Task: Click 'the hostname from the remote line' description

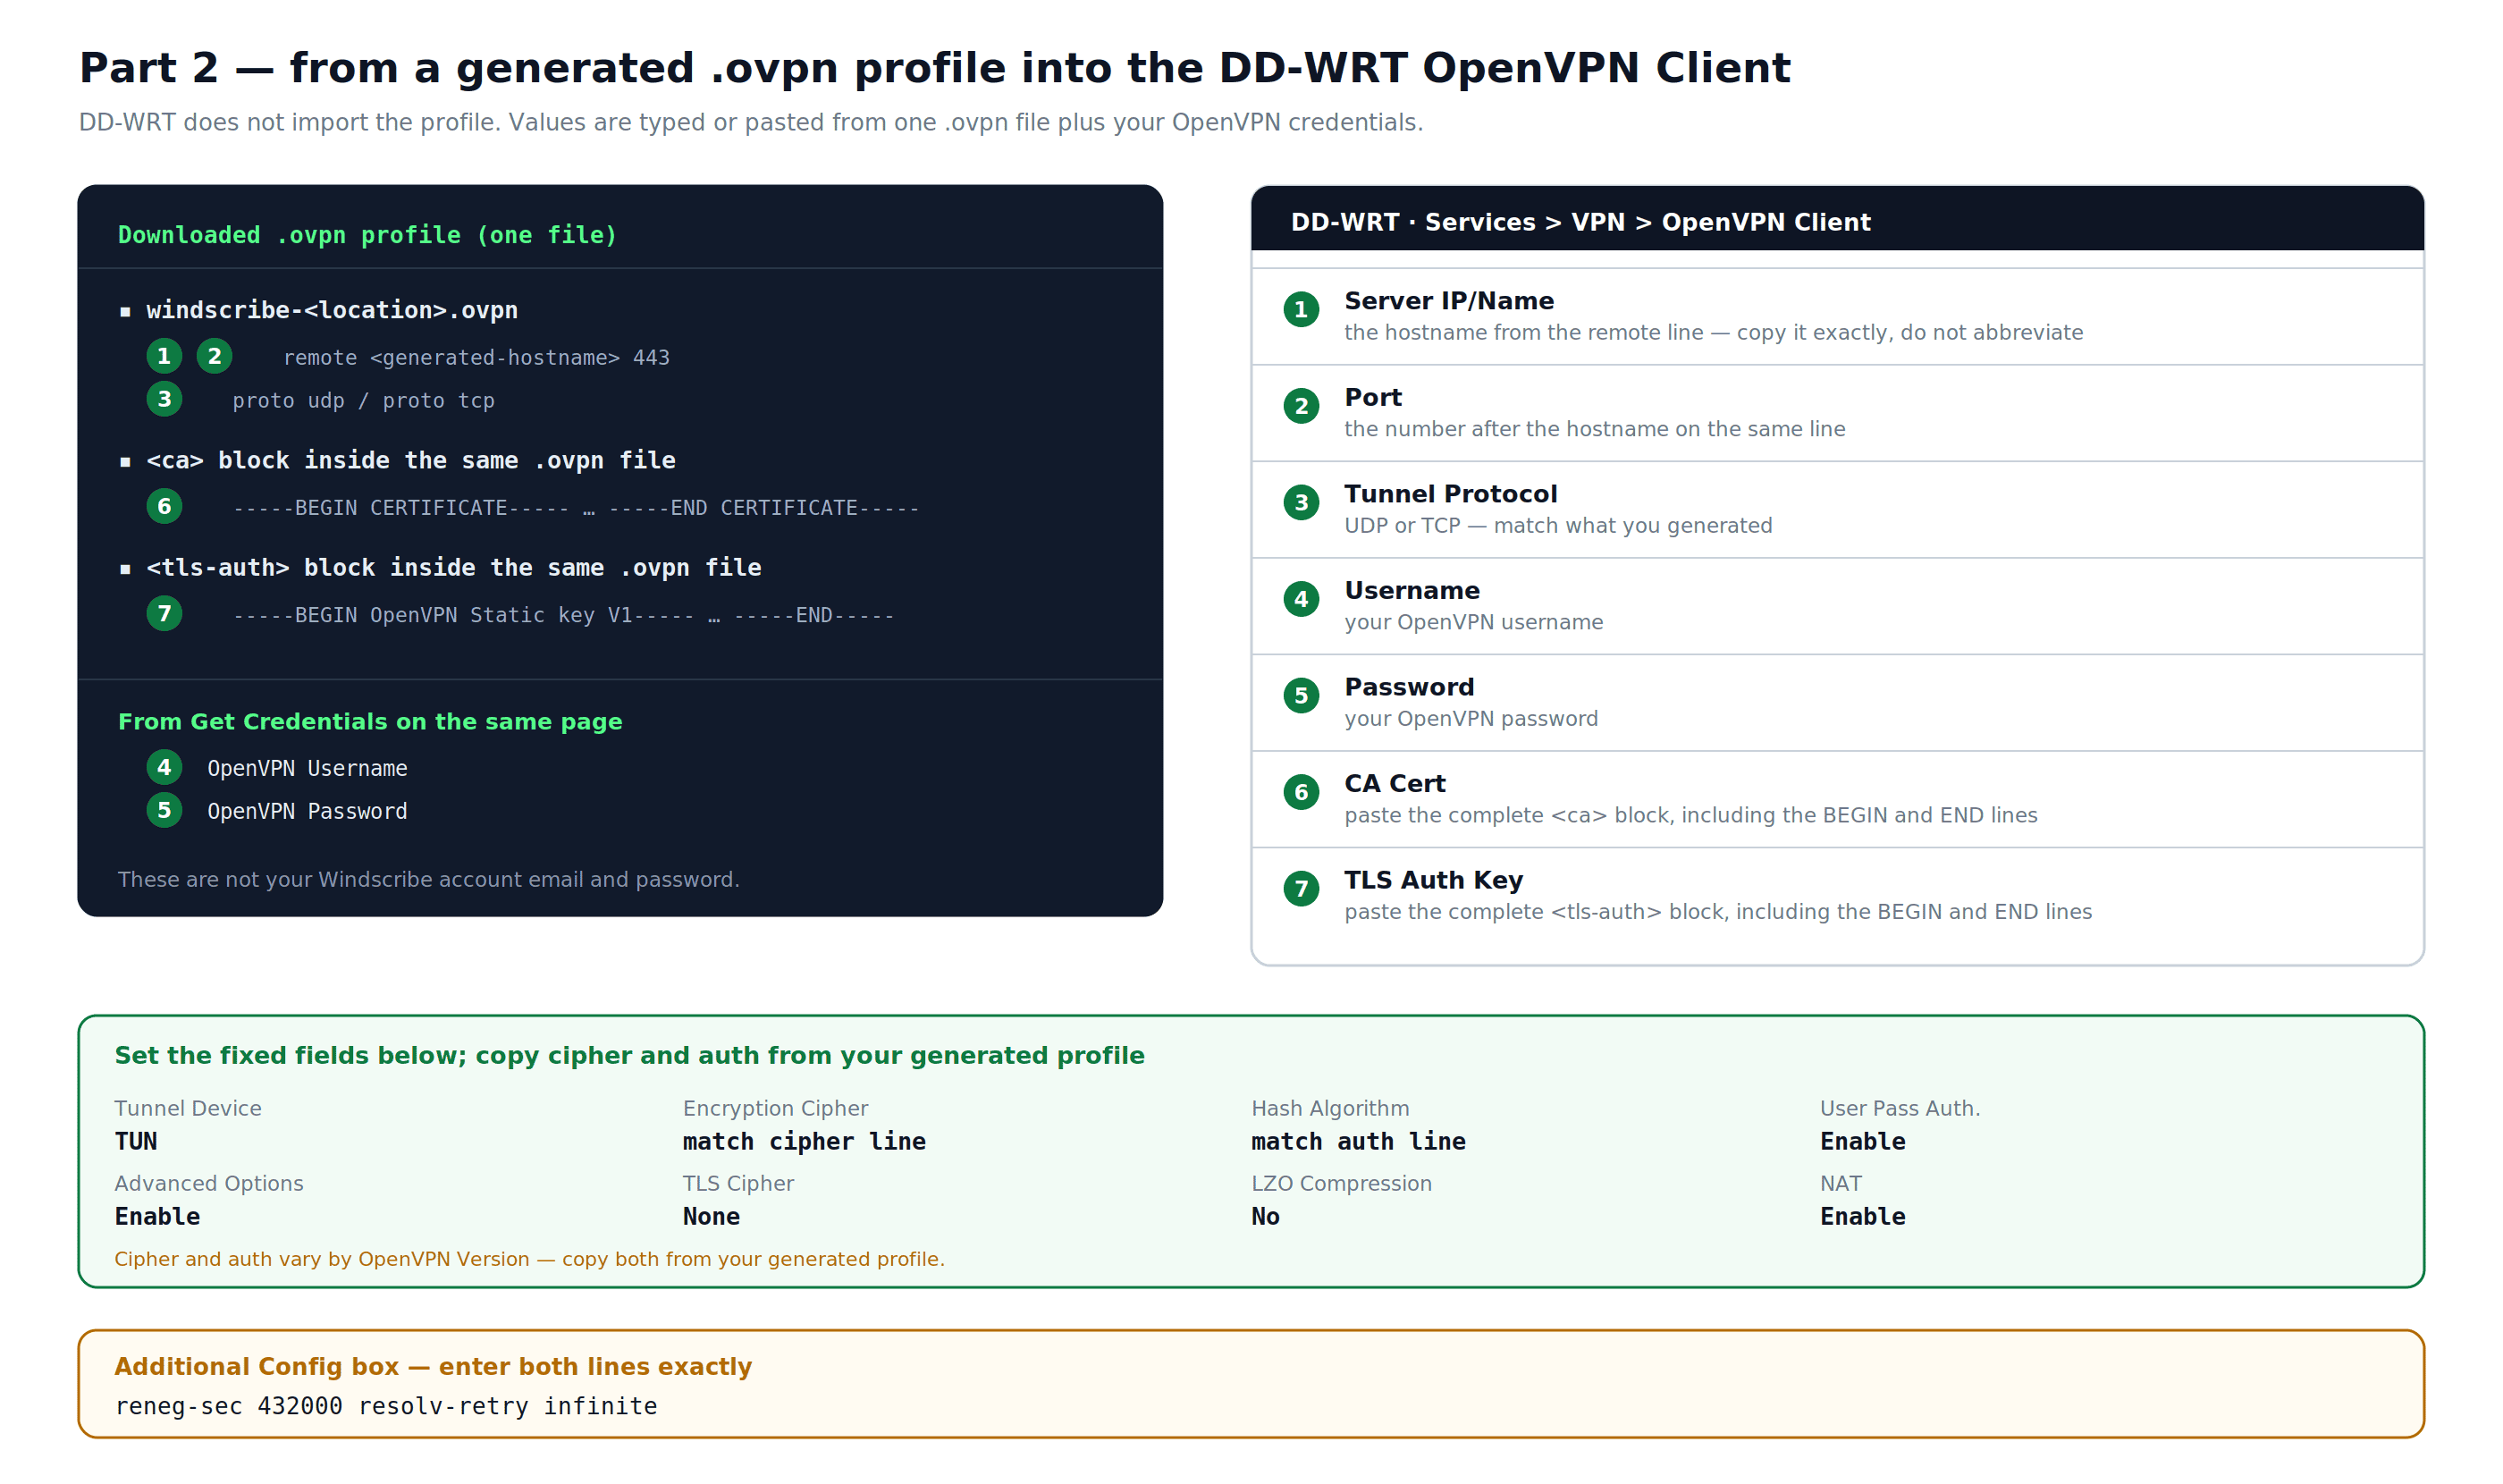Action: pos(1714,332)
